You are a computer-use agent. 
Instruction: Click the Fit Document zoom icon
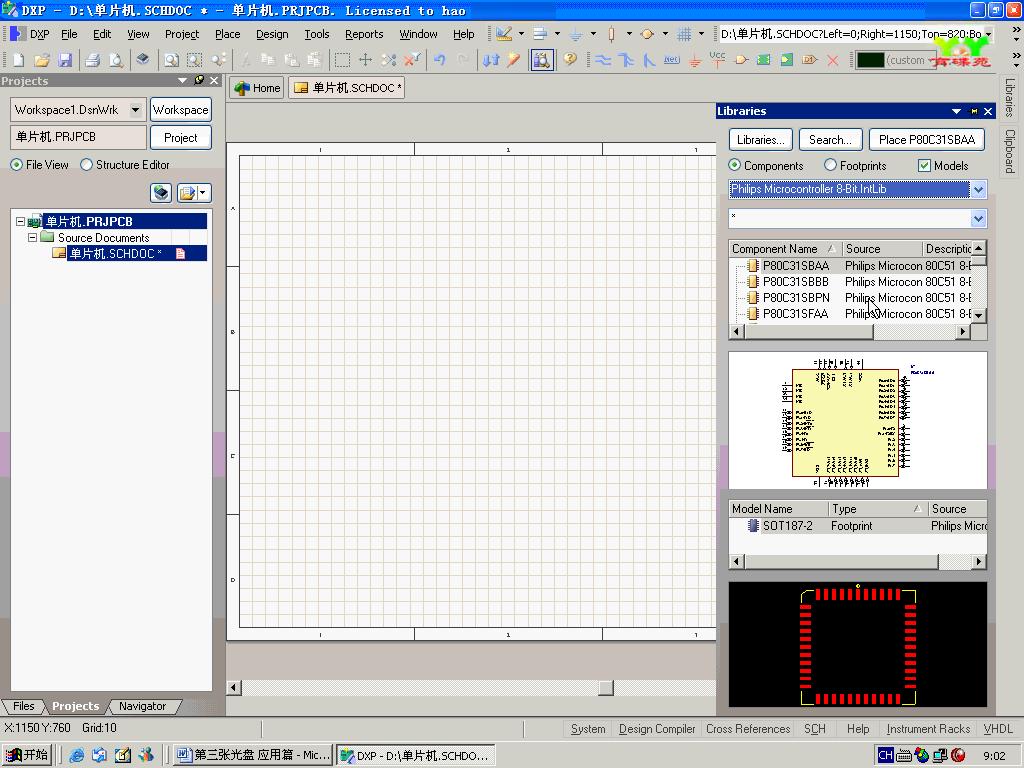(171, 60)
